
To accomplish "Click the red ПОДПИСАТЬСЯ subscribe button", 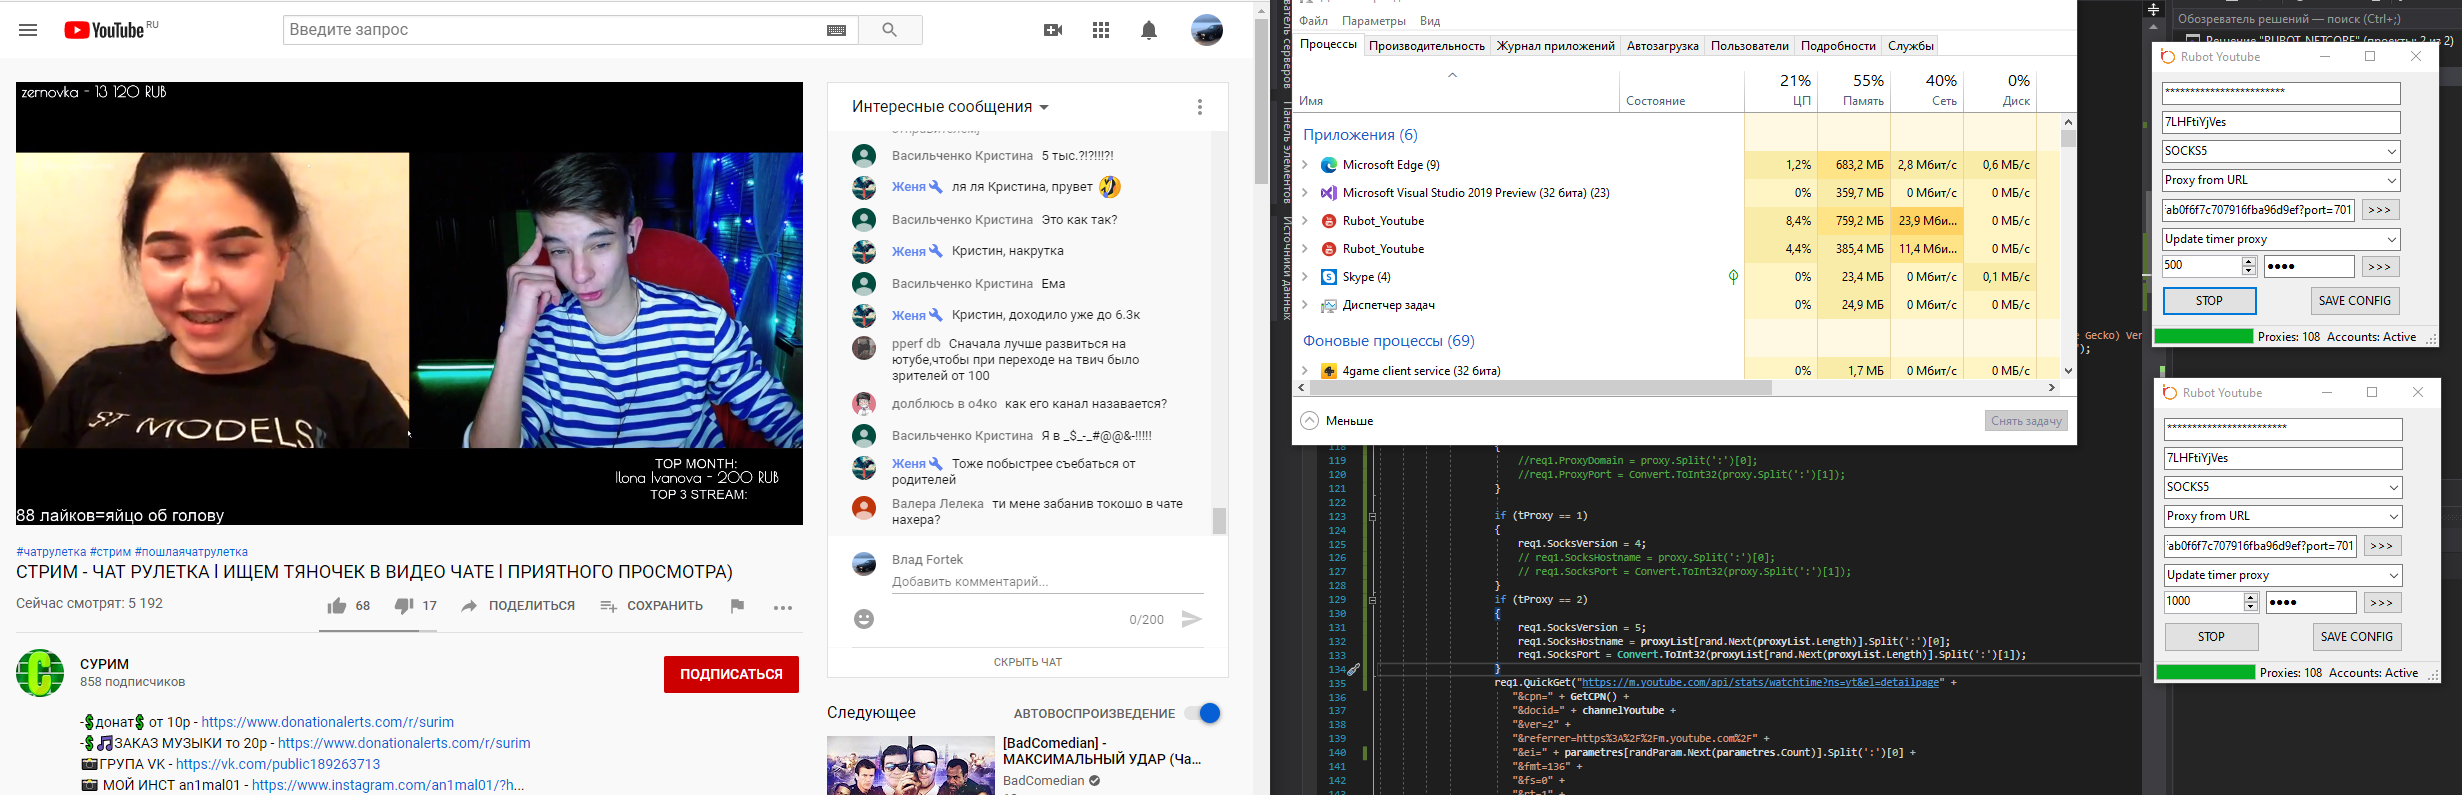I will pos(731,674).
